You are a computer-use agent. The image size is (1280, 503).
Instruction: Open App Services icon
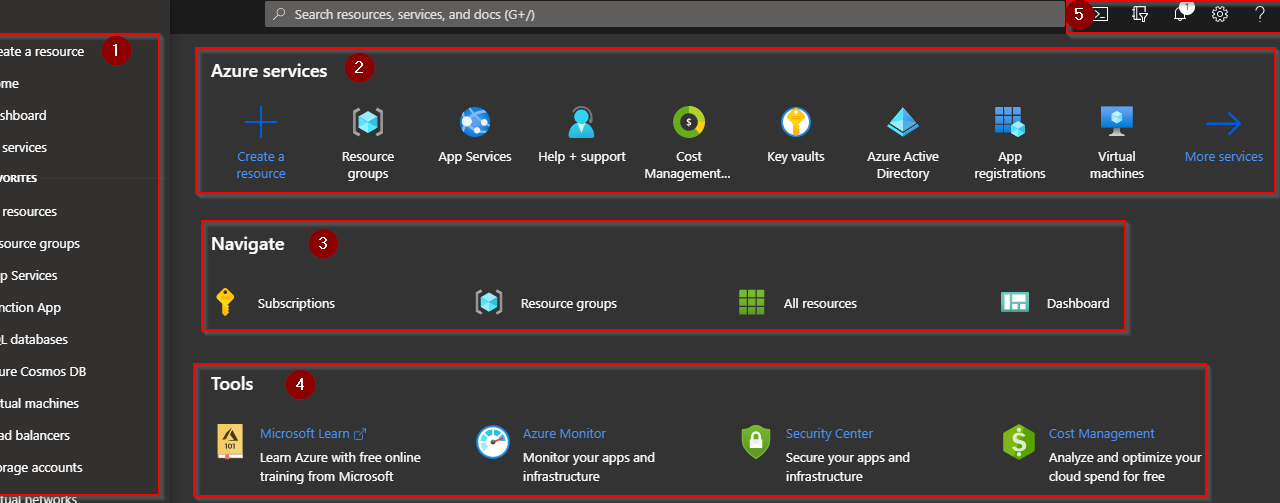click(475, 124)
